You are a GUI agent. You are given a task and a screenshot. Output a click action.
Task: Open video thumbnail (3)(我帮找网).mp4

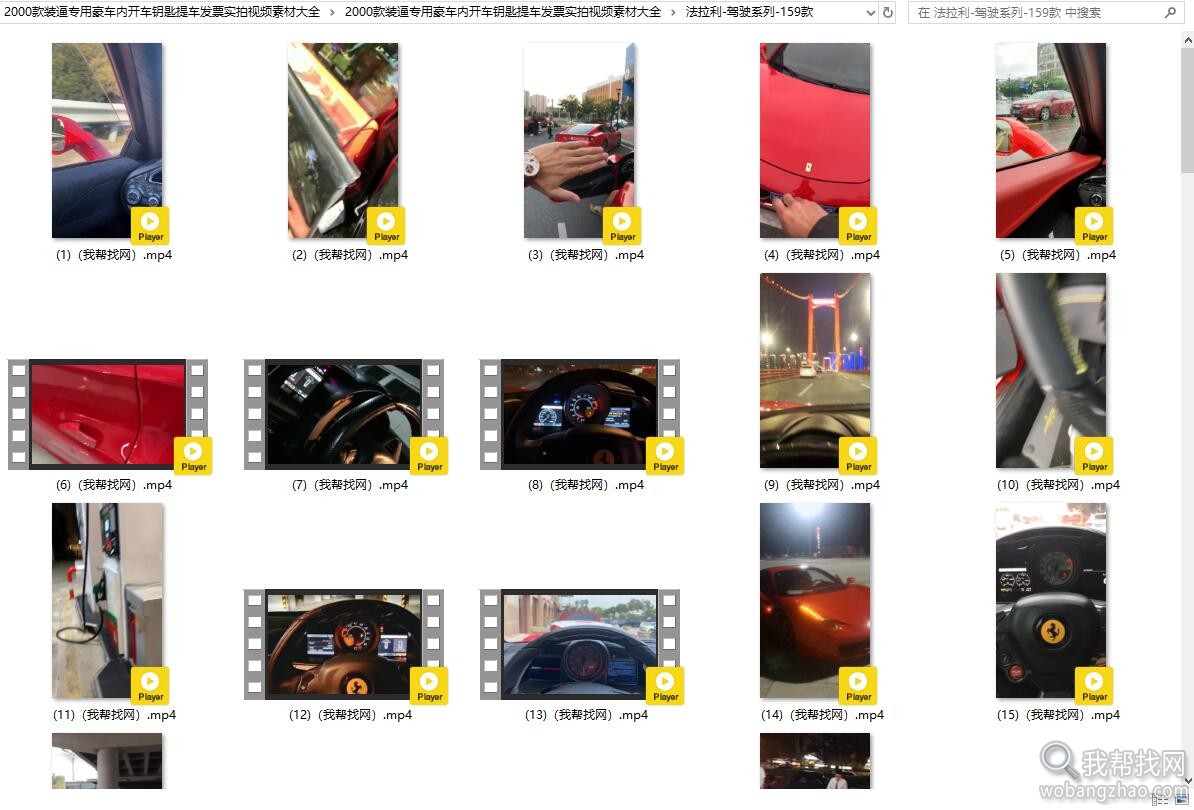[579, 140]
